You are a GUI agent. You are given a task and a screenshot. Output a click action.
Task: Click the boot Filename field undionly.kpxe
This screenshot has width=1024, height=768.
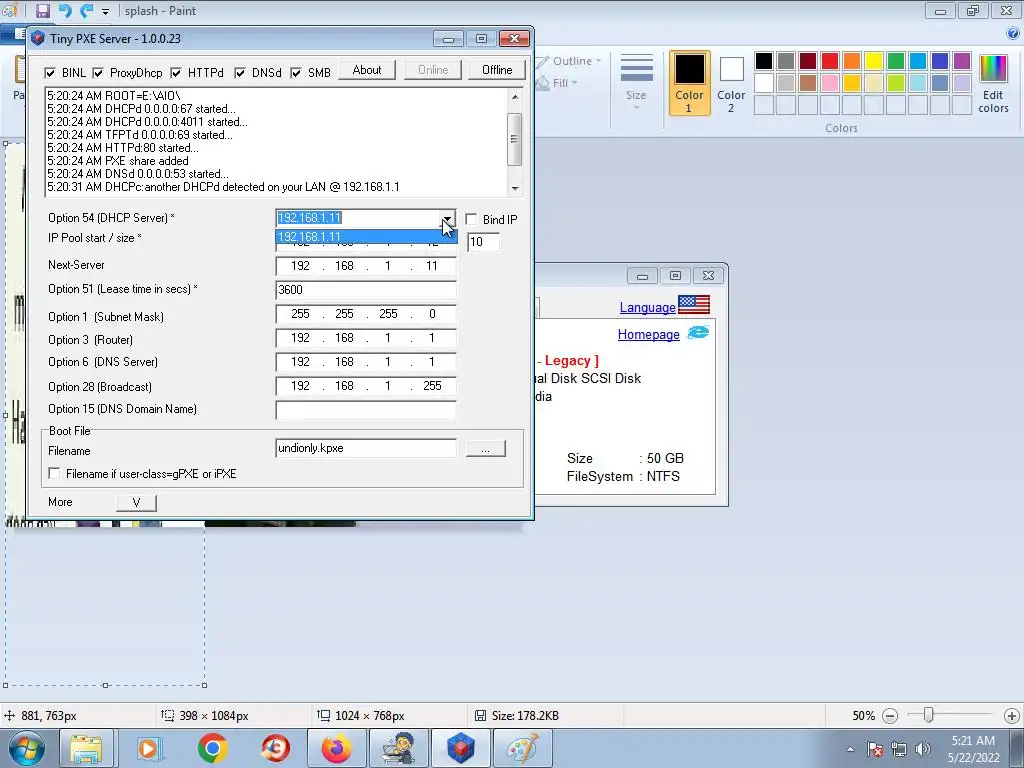pos(366,448)
